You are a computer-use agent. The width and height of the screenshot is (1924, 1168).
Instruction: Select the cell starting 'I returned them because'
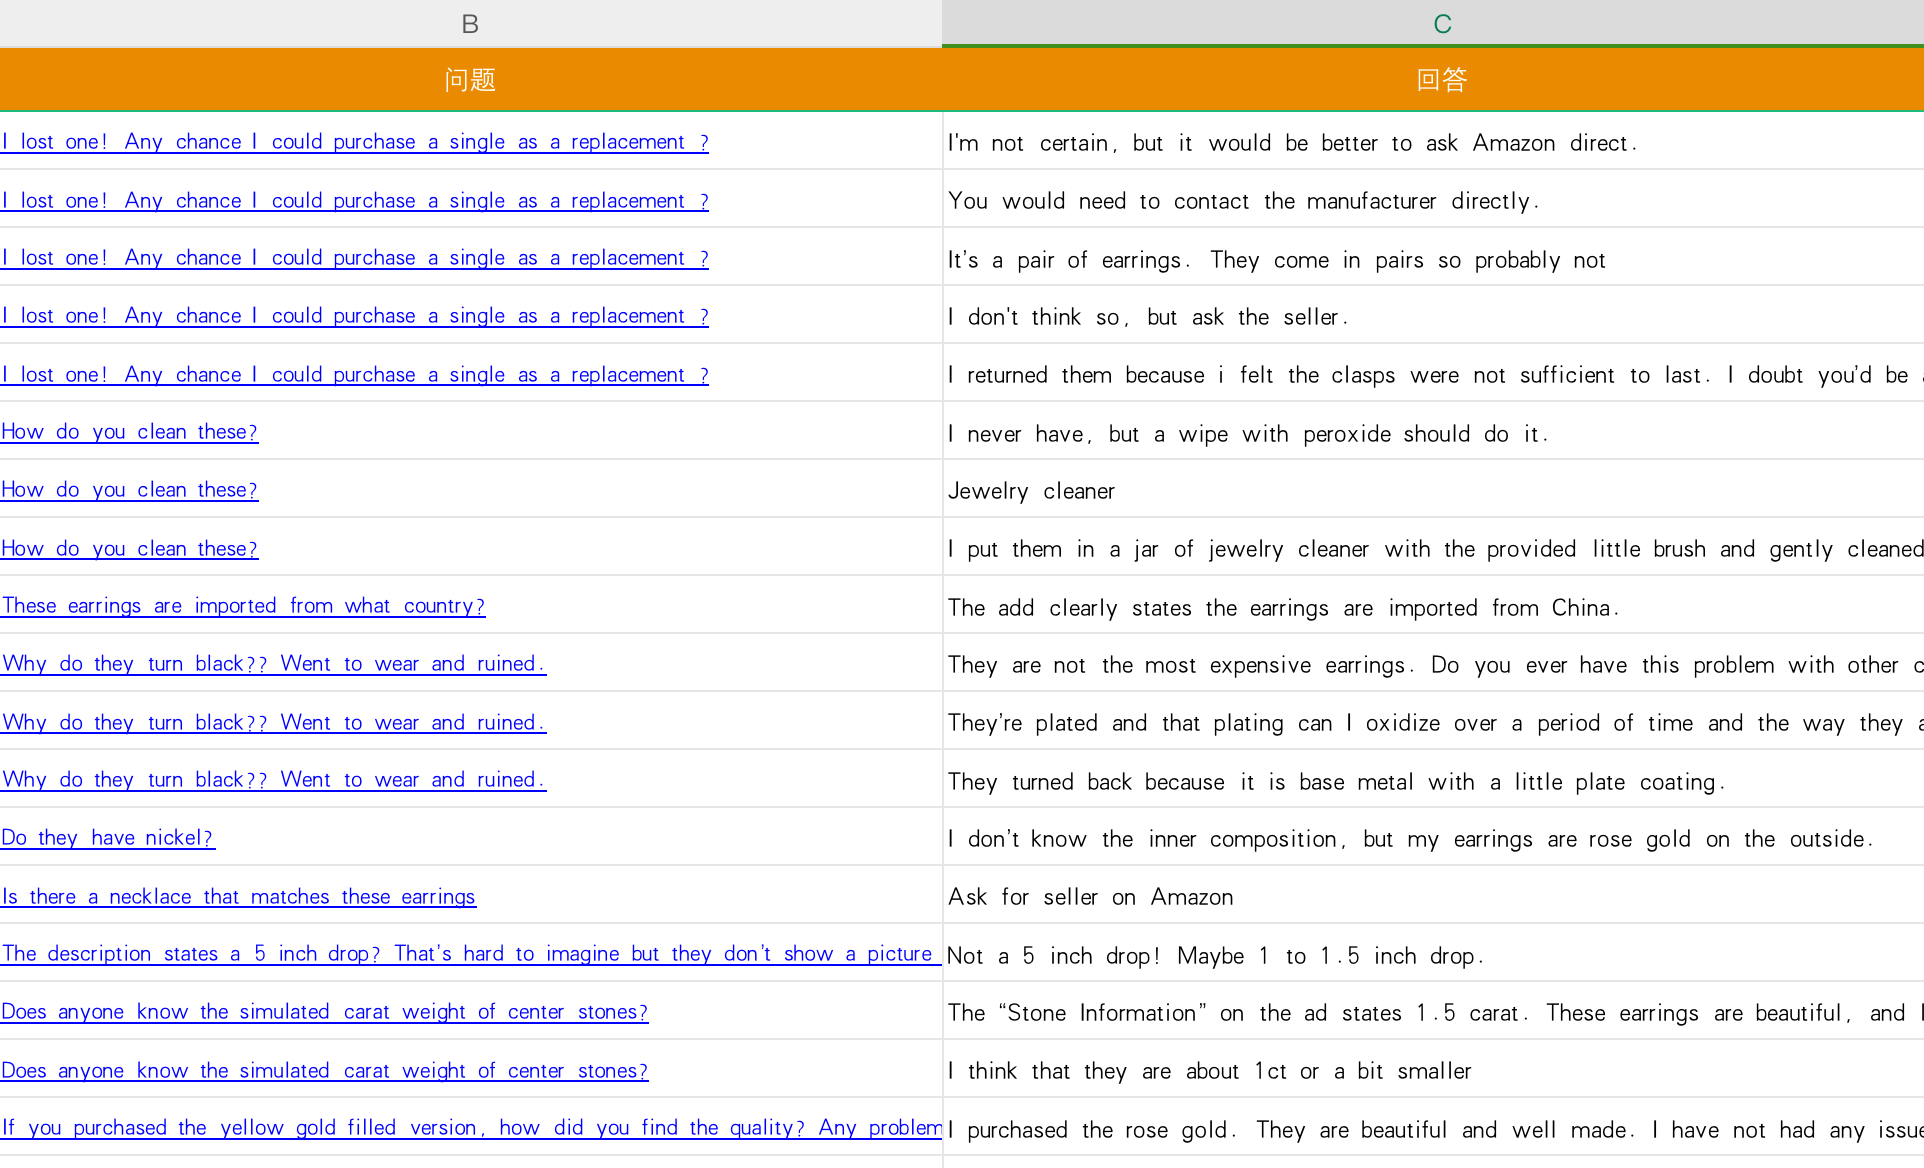click(1433, 373)
